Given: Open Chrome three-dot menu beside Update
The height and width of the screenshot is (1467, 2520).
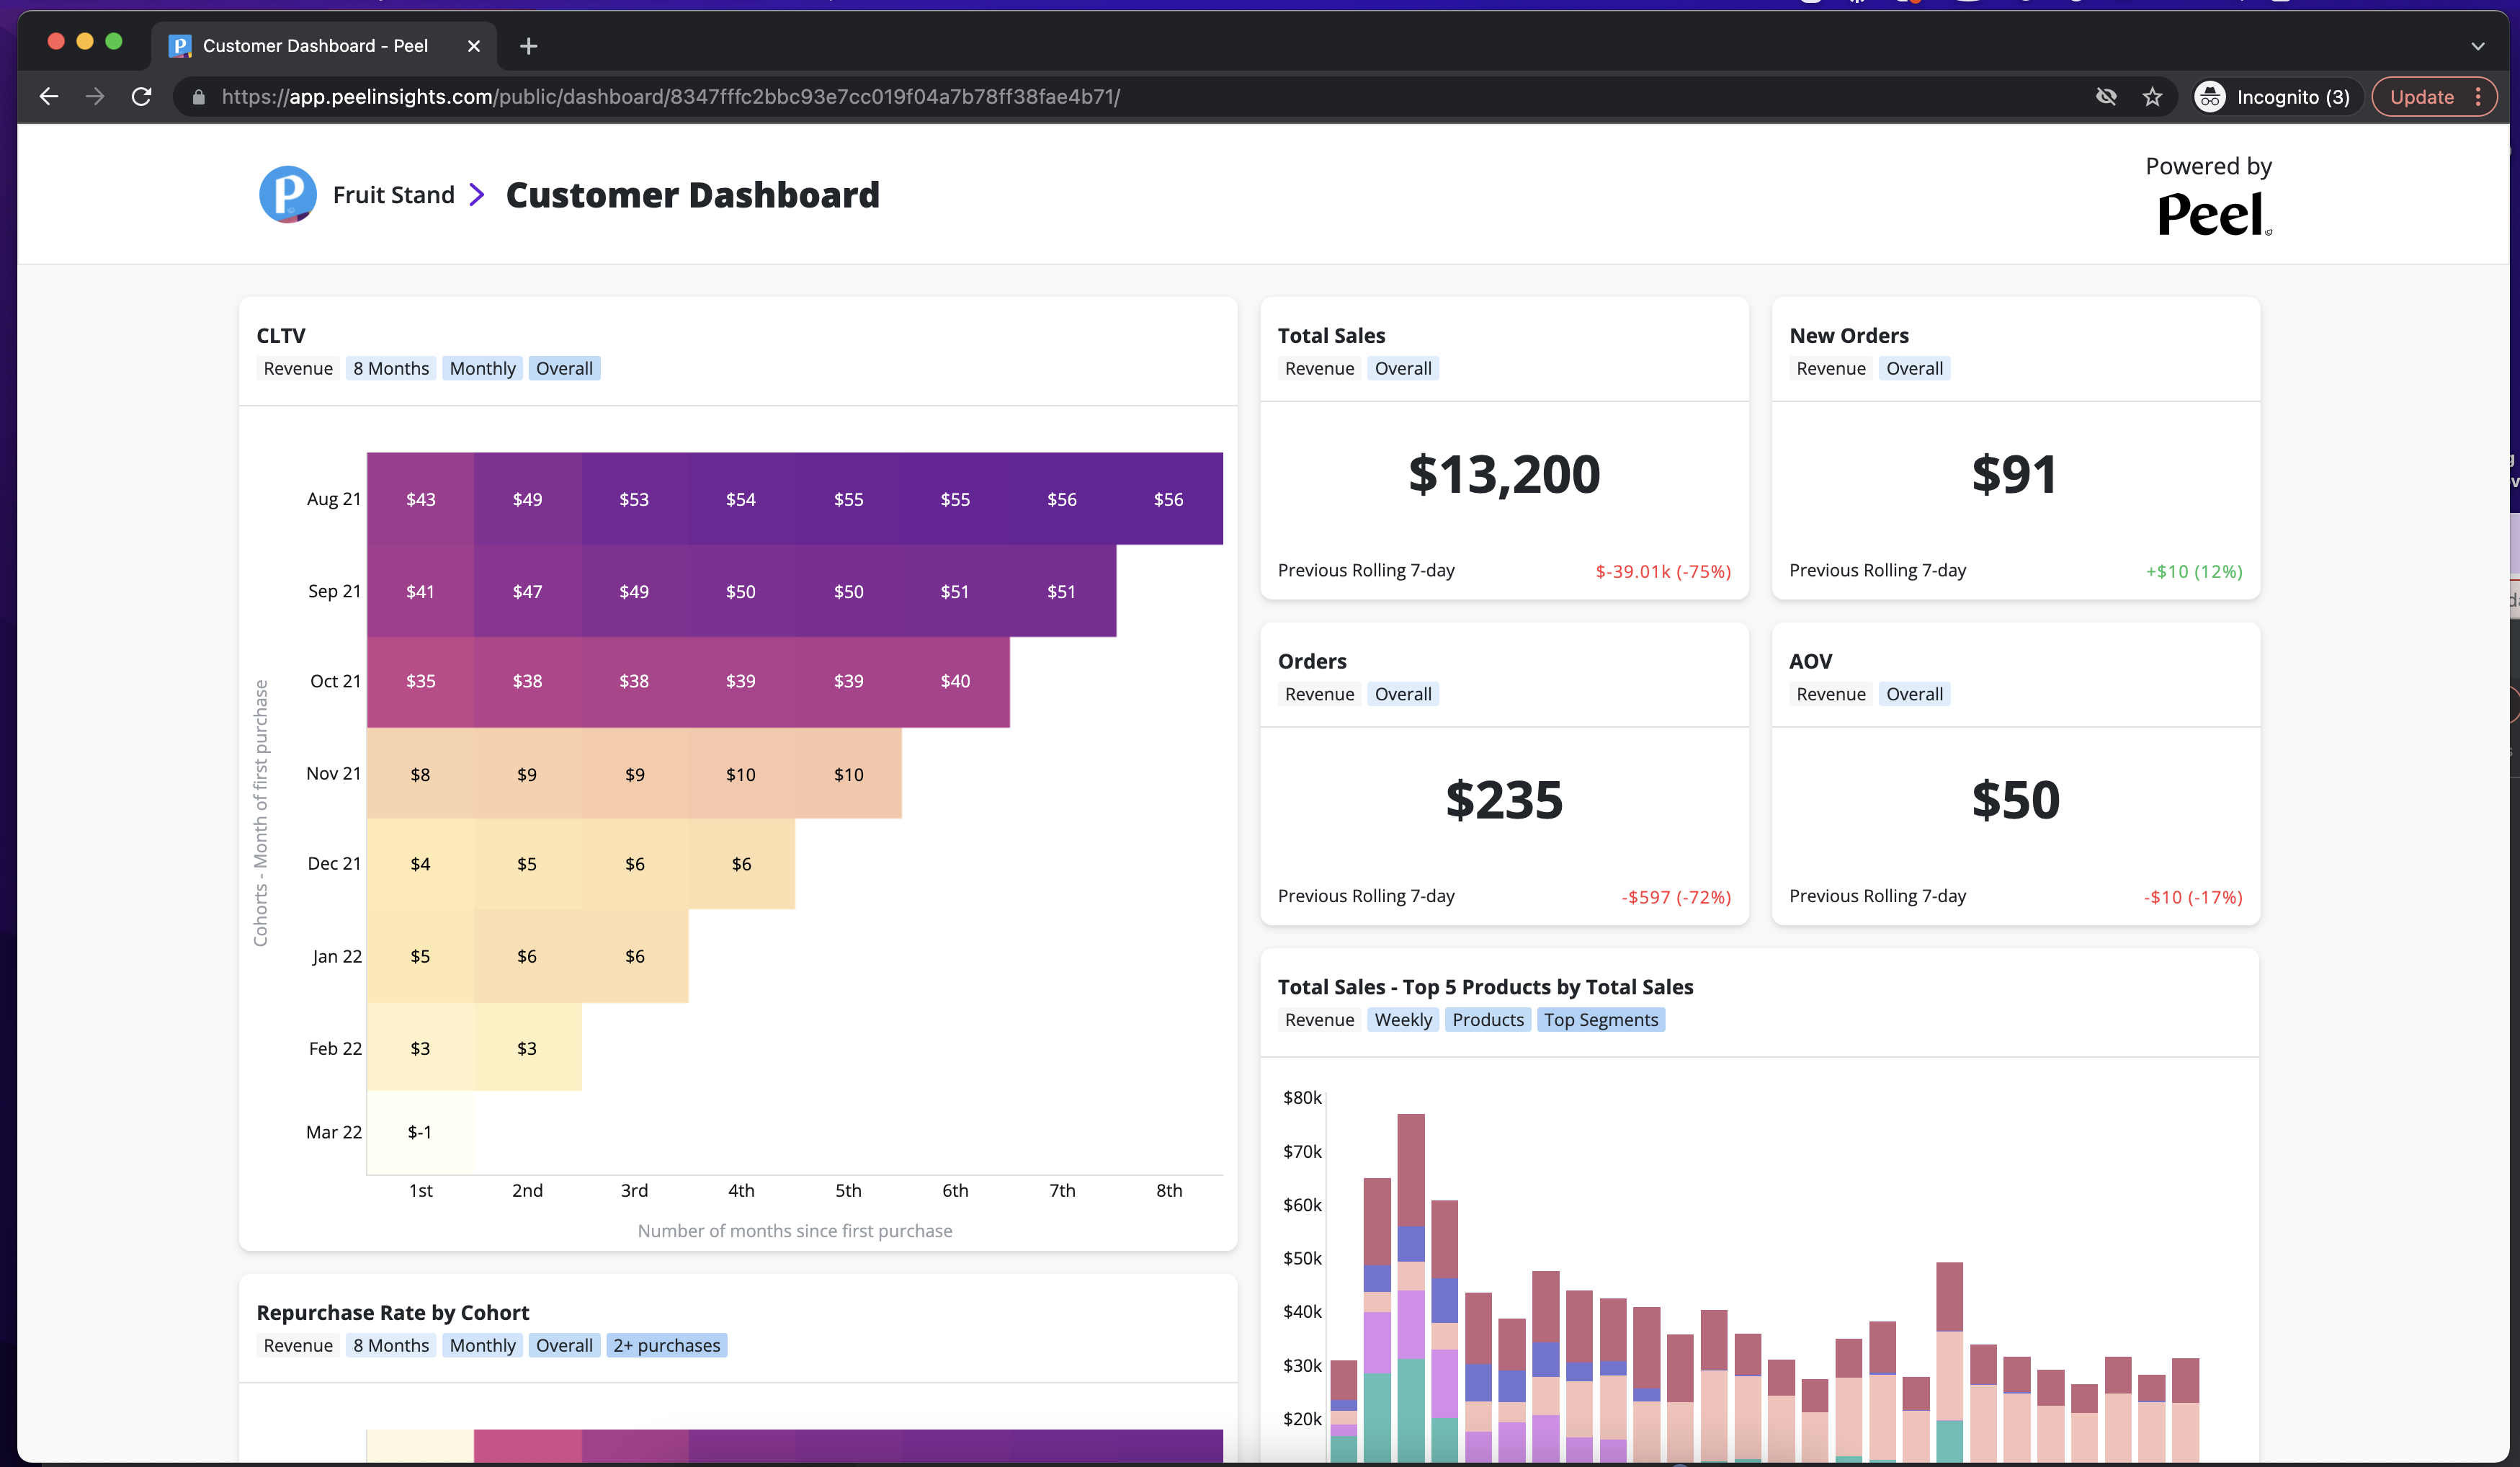Looking at the screenshot, I should point(2478,97).
